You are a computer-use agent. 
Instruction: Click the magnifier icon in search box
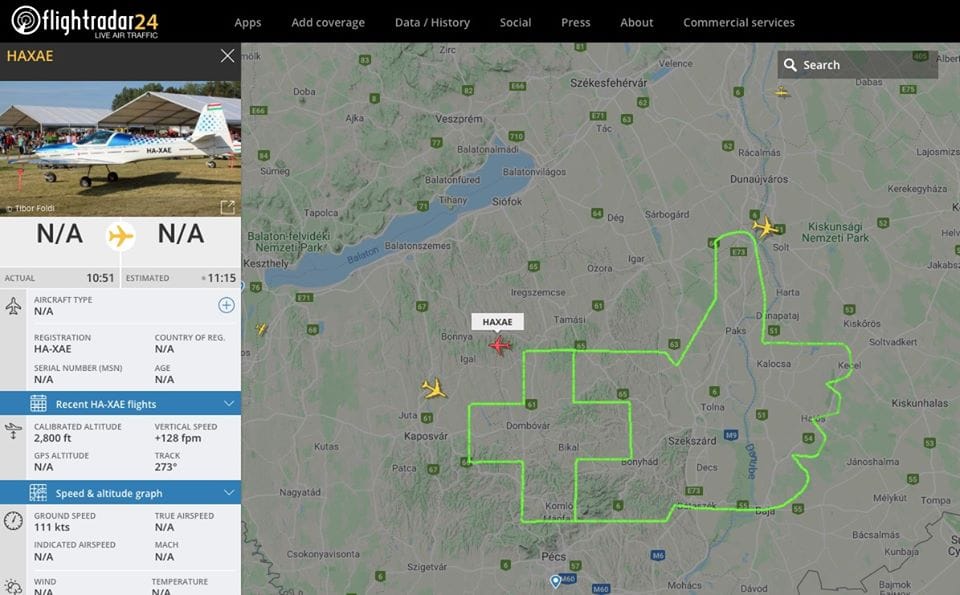pyautogui.click(x=790, y=65)
